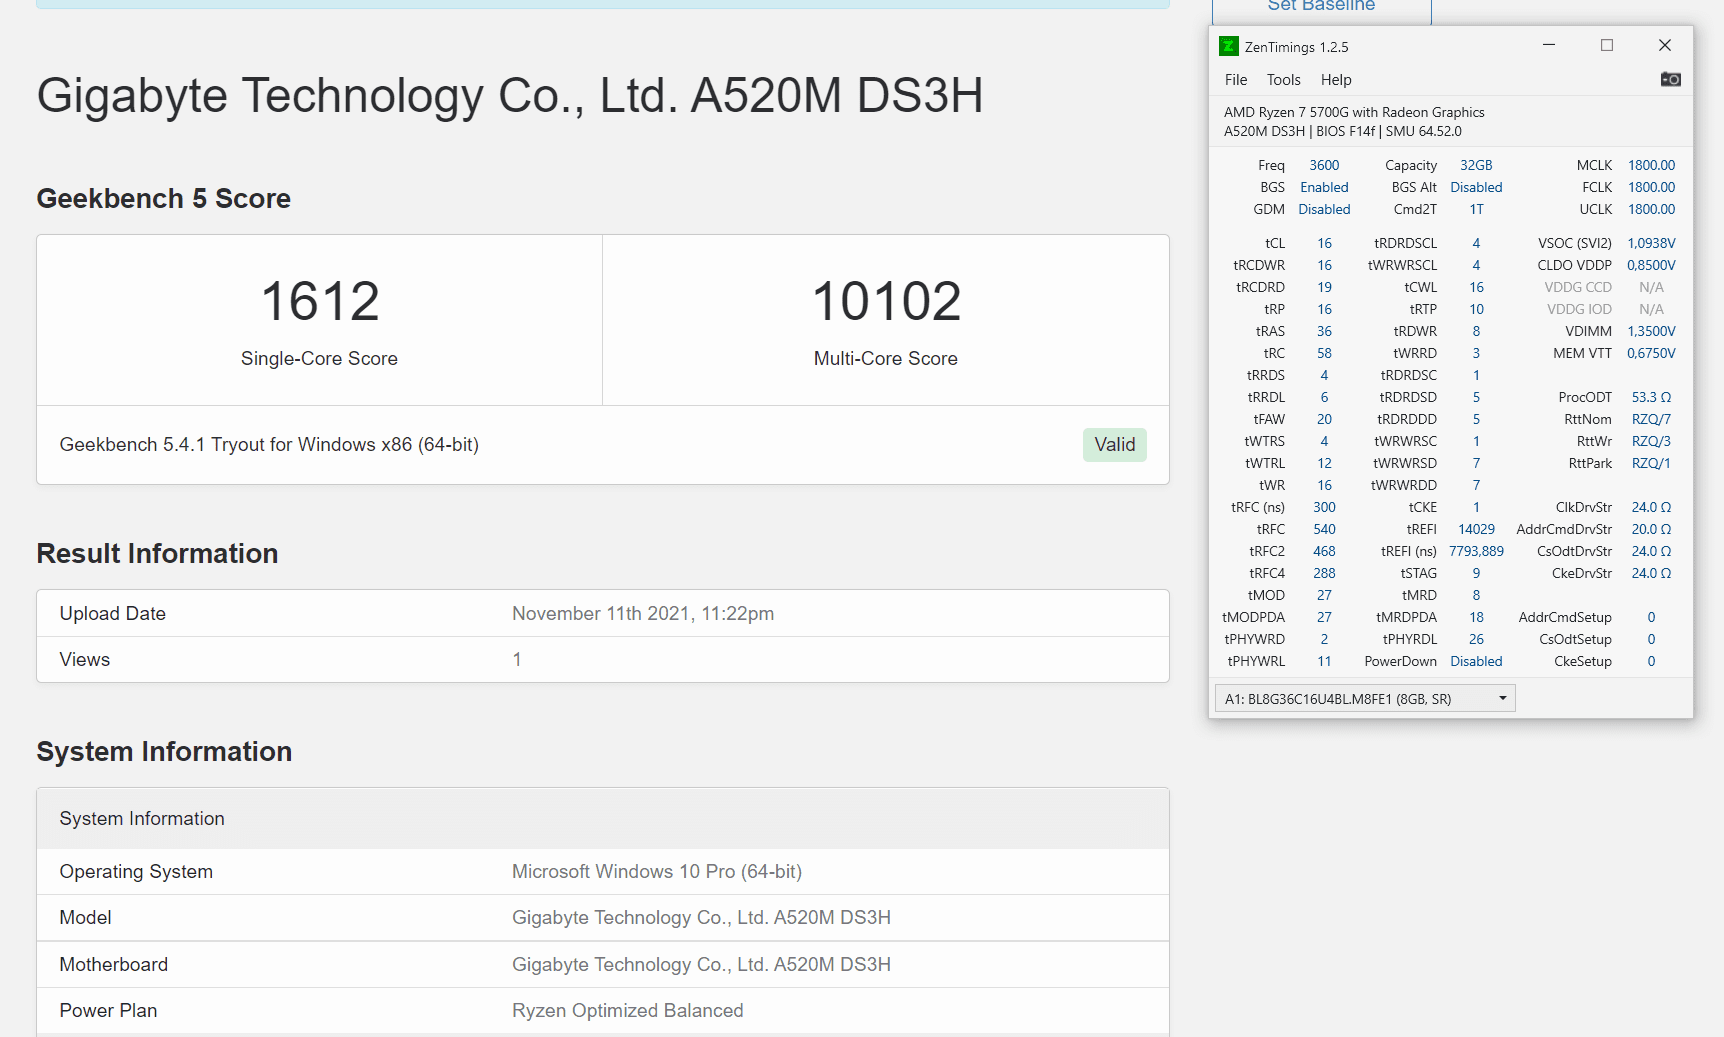
Task: Click the ZenTimings green app icon
Action: coord(1229,46)
